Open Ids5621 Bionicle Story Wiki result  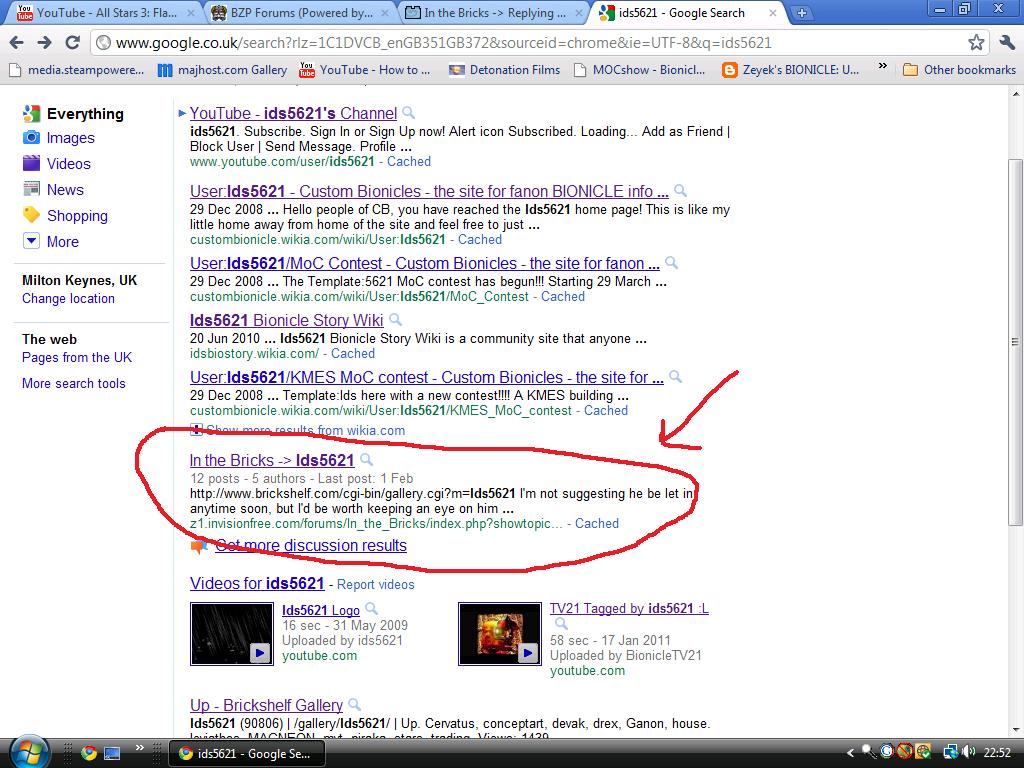coord(286,320)
